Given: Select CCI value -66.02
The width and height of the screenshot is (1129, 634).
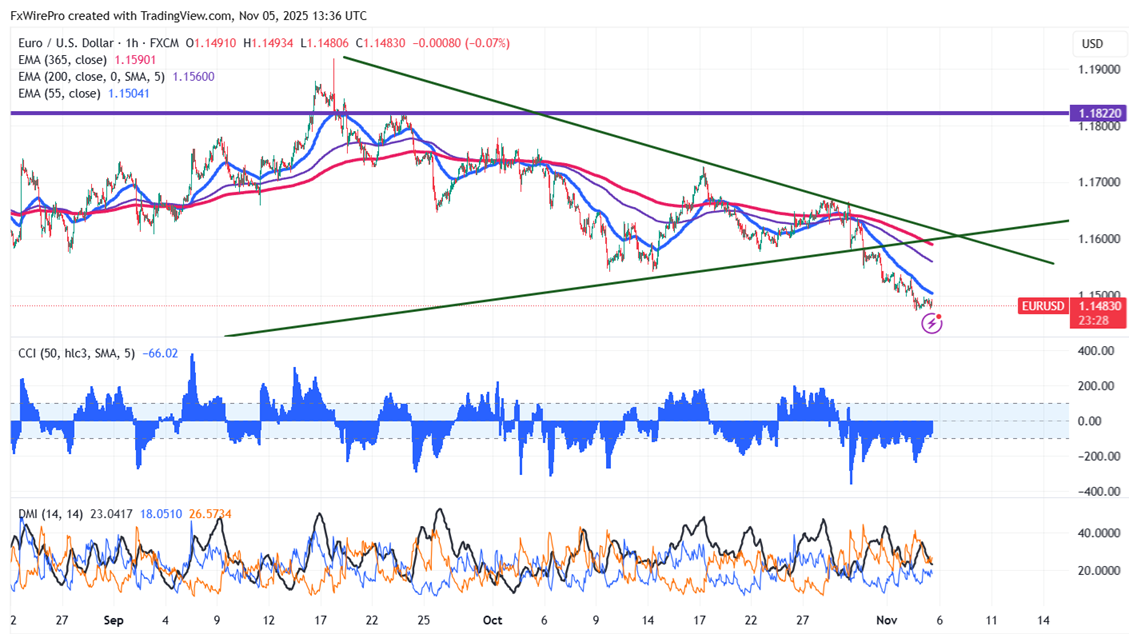Looking at the screenshot, I should click(x=160, y=353).
